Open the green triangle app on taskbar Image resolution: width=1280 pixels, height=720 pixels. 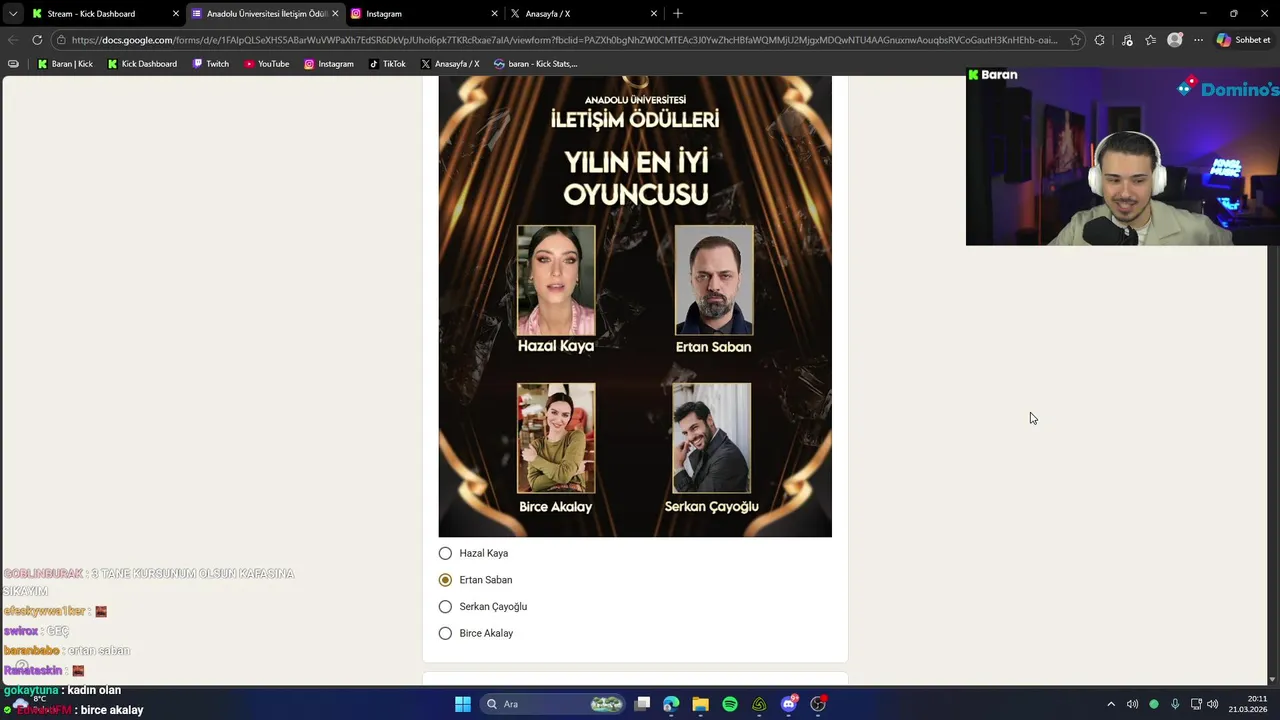(x=759, y=704)
